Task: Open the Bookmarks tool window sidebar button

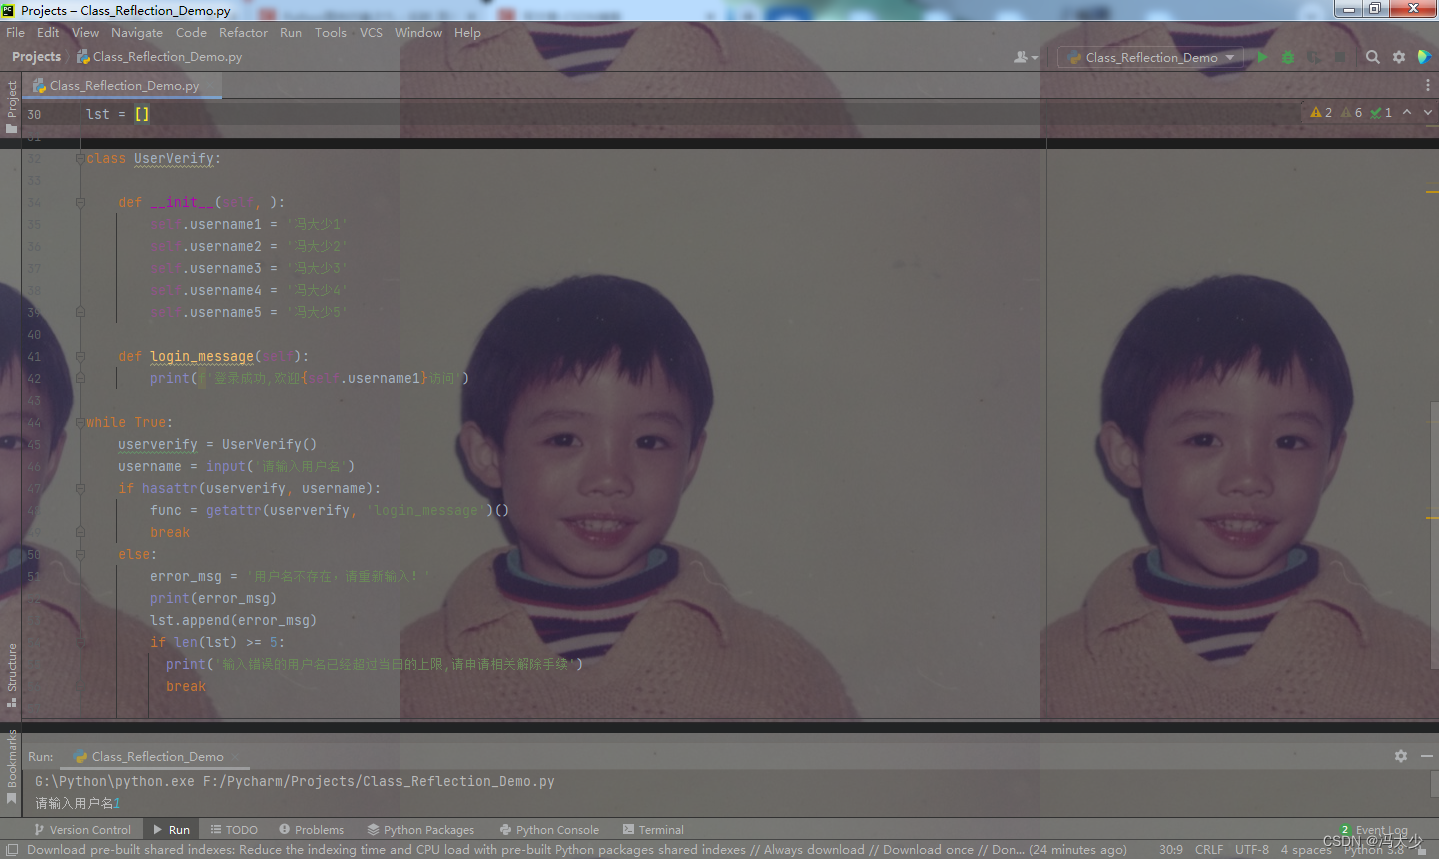Action: pyautogui.click(x=11, y=766)
